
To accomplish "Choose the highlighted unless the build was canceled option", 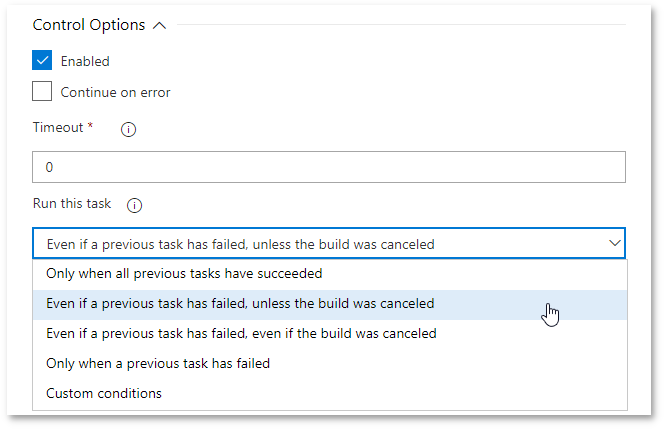I will click(240, 302).
